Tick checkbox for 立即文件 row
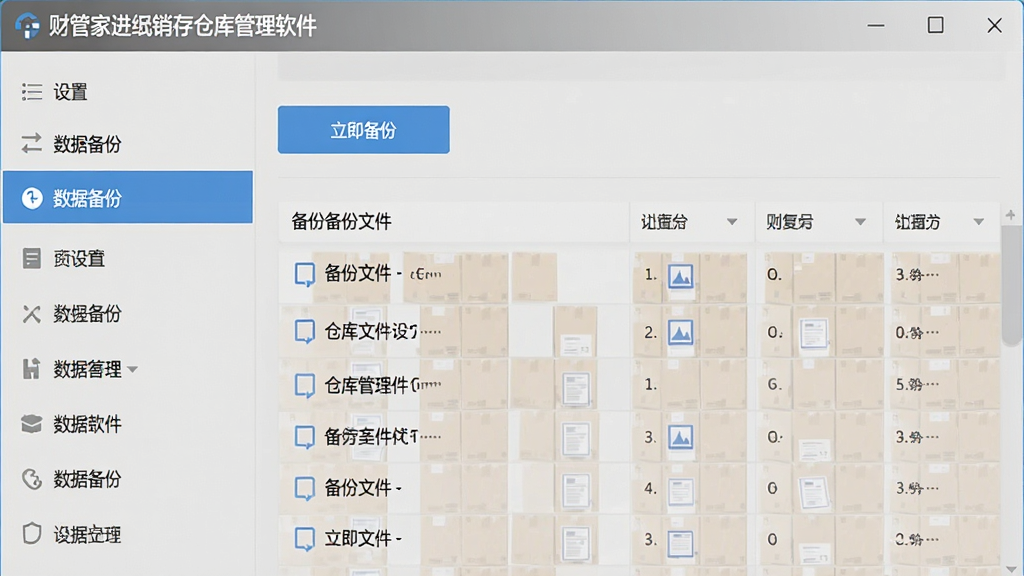This screenshot has width=1024, height=576. 304,539
